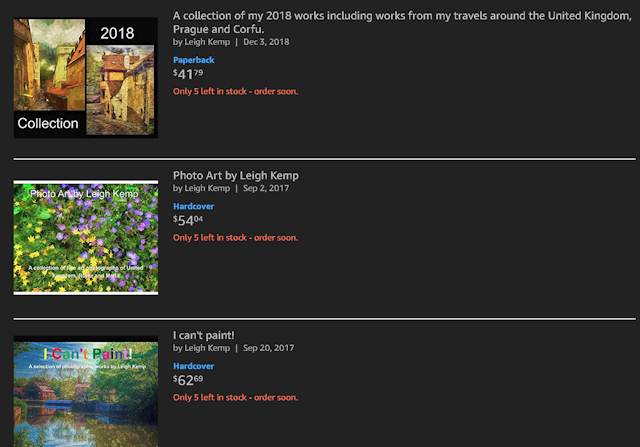Click the $54.04 price
640x447 pixels.
(x=188, y=220)
